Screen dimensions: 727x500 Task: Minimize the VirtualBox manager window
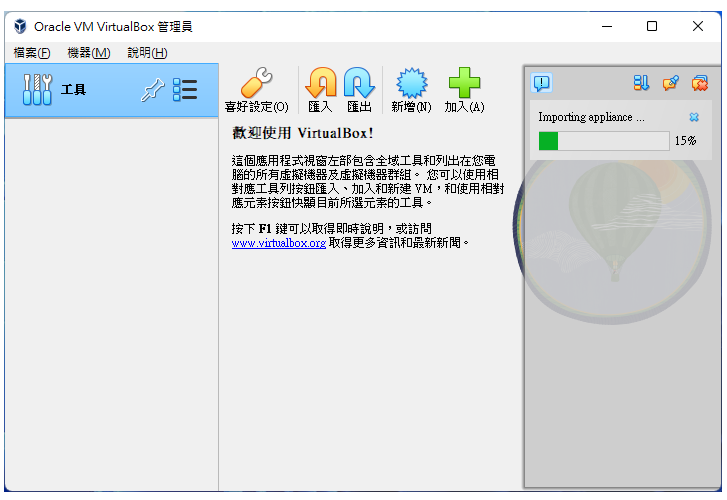coord(607,26)
